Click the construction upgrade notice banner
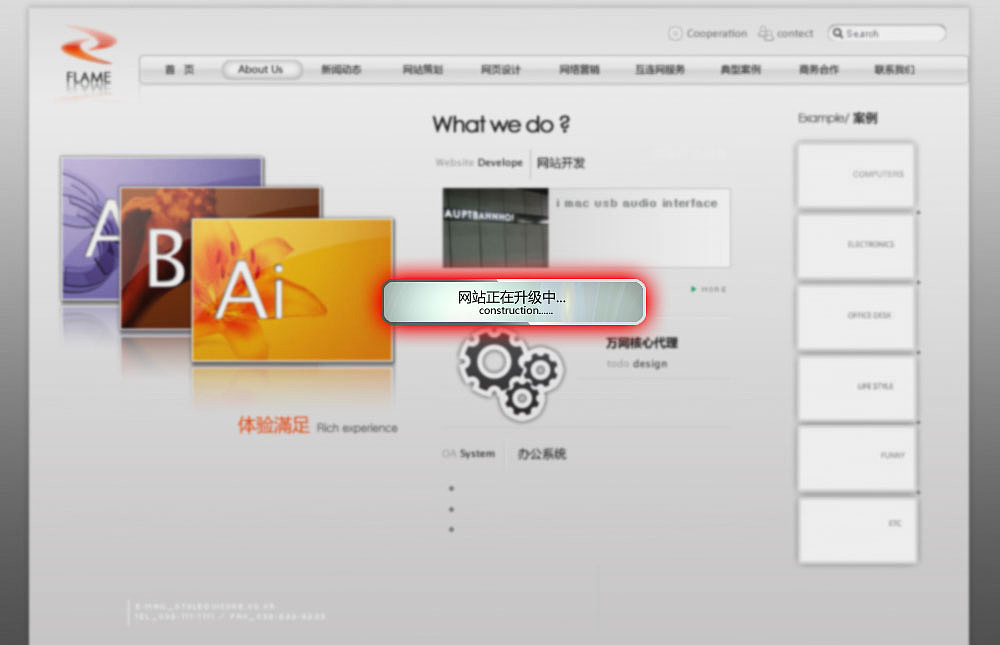 [514, 302]
